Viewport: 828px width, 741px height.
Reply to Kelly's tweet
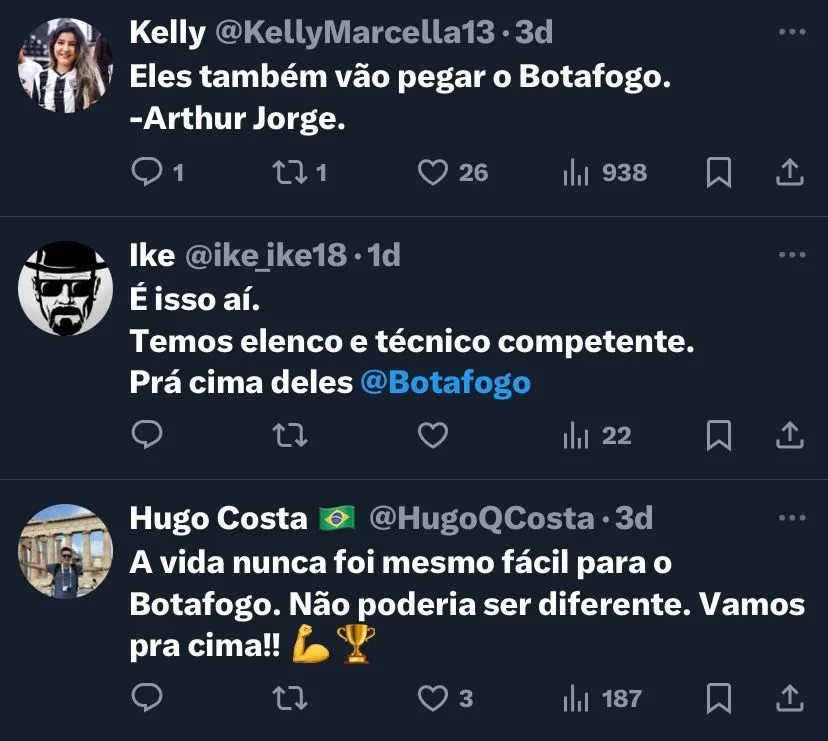coord(147,173)
